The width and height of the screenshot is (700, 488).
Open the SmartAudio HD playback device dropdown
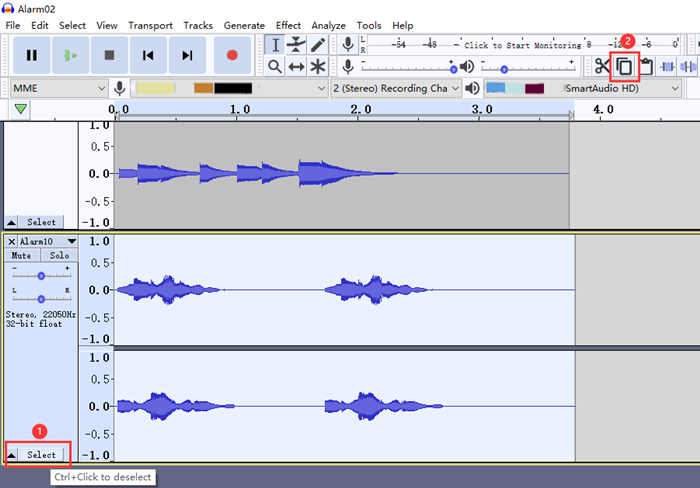(x=582, y=88)
